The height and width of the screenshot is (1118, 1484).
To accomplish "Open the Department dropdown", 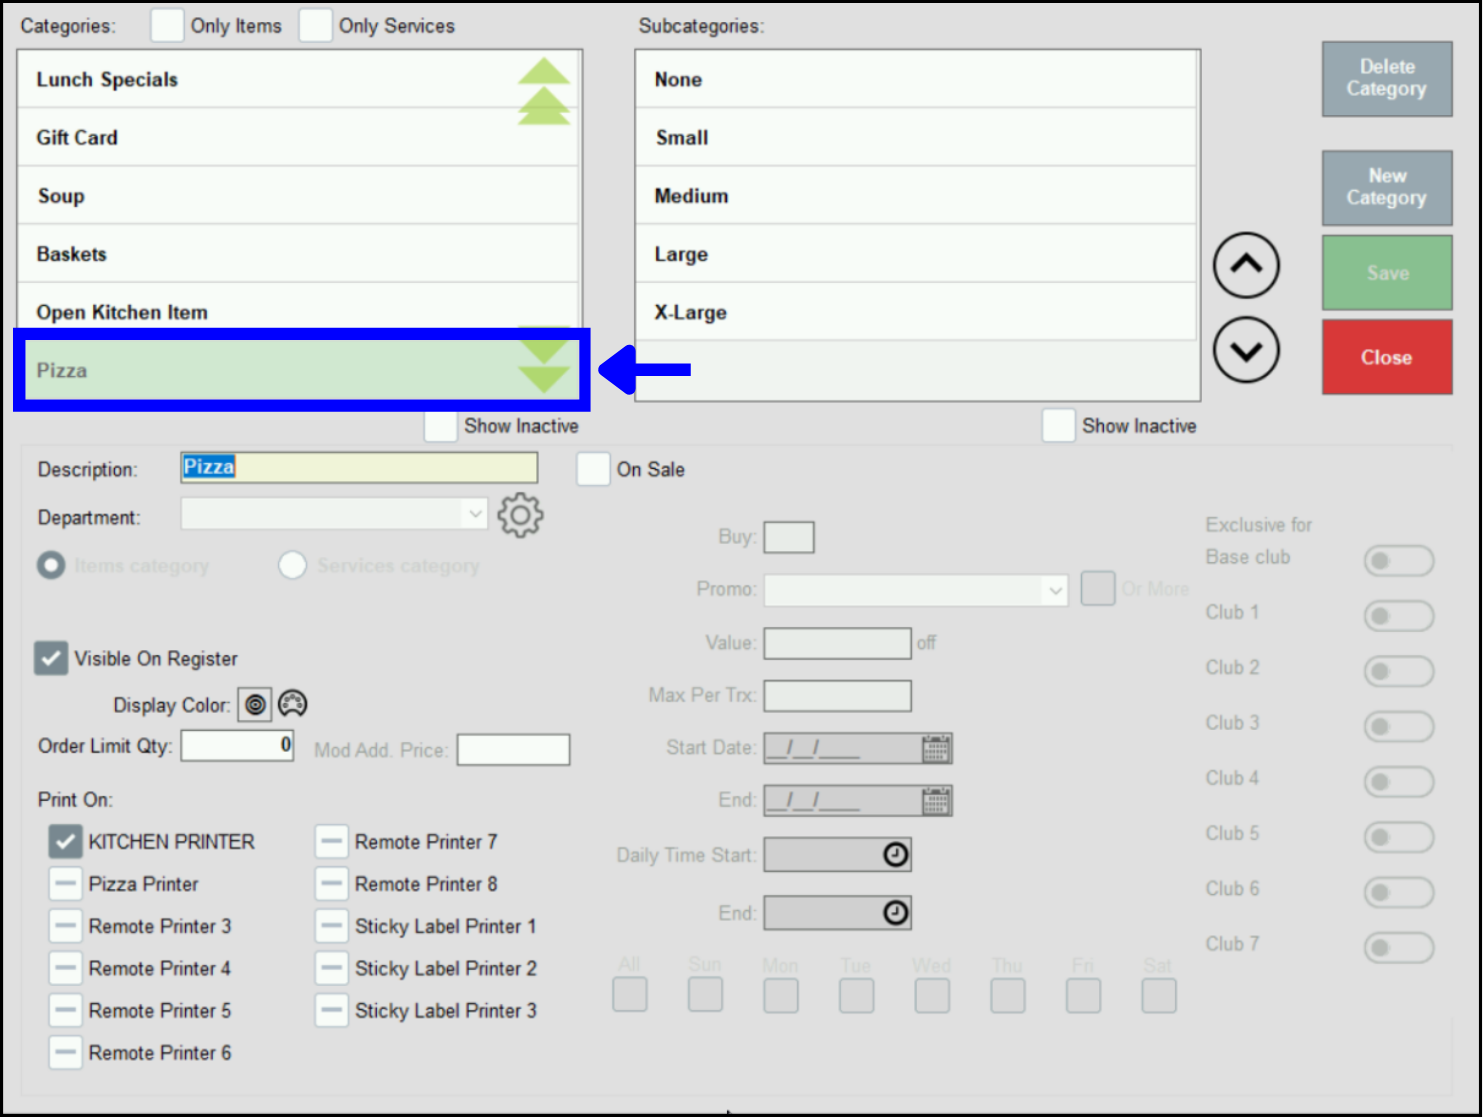I will pyautogui.click(x=474, y=513).
